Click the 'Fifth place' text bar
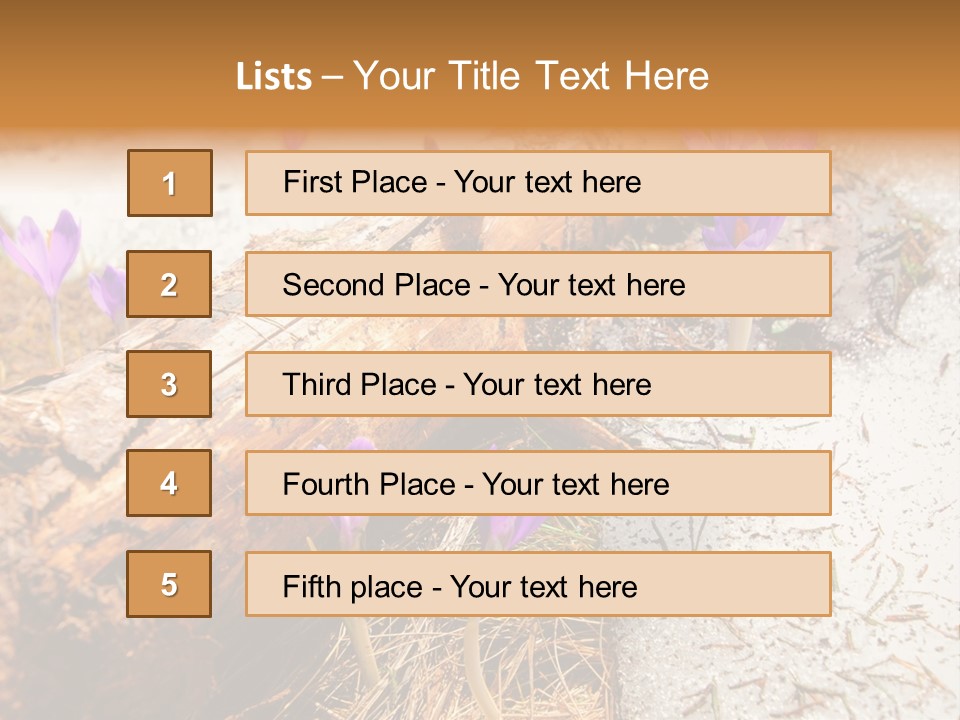The image size is (960, 720). click(x=538, y=584)
